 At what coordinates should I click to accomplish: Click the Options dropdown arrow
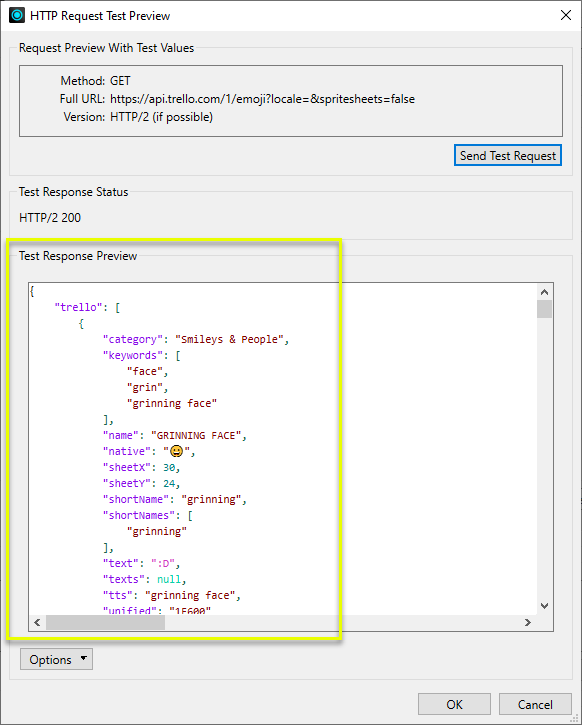point(84,658)
